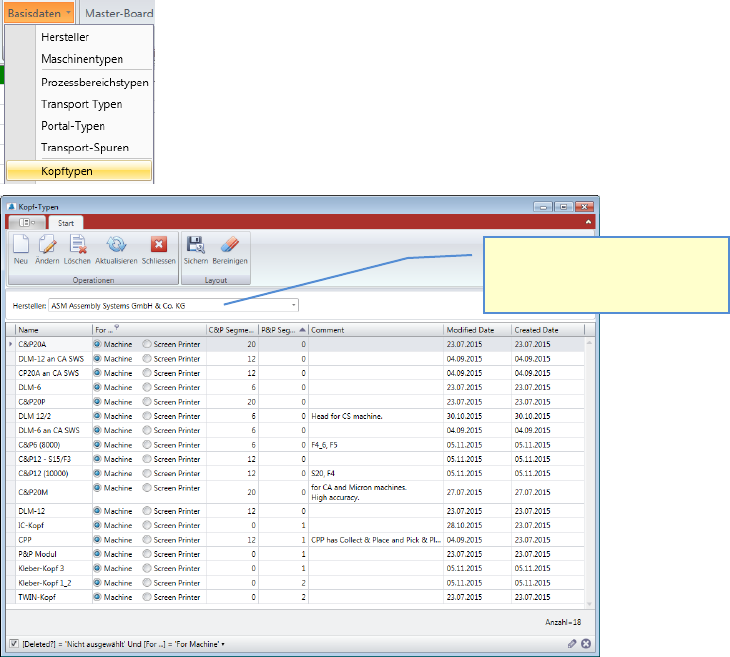
Task: Maximize the Kopf-Typen window
Action: pos(564,207)
